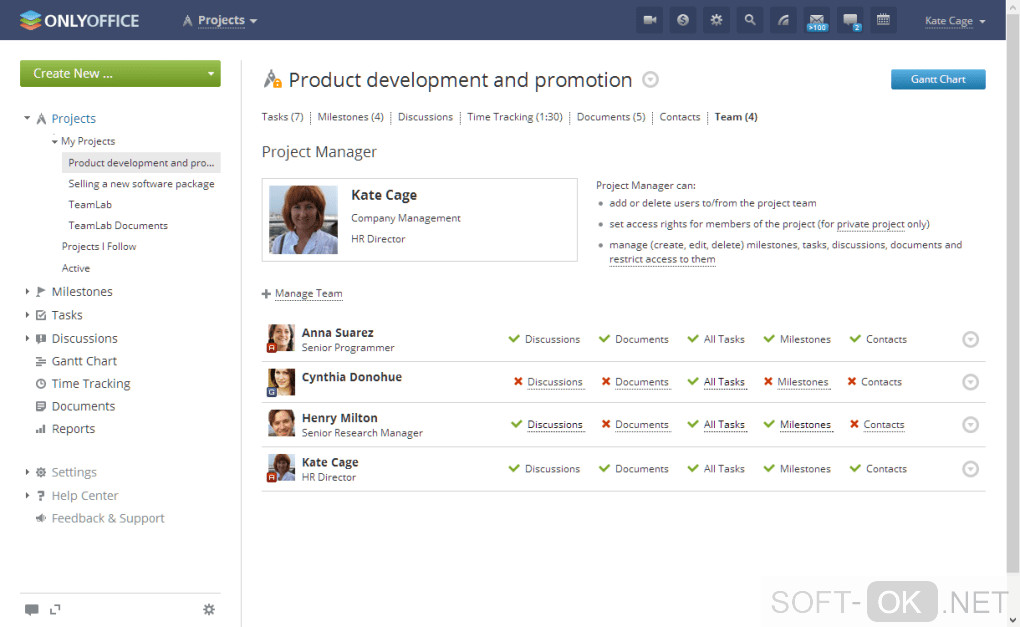Toggle Discussions access for Cynthia Donohue
The height and width of the screenshot is (627, 1020).
pyautogui.click(x=554, y=382)
